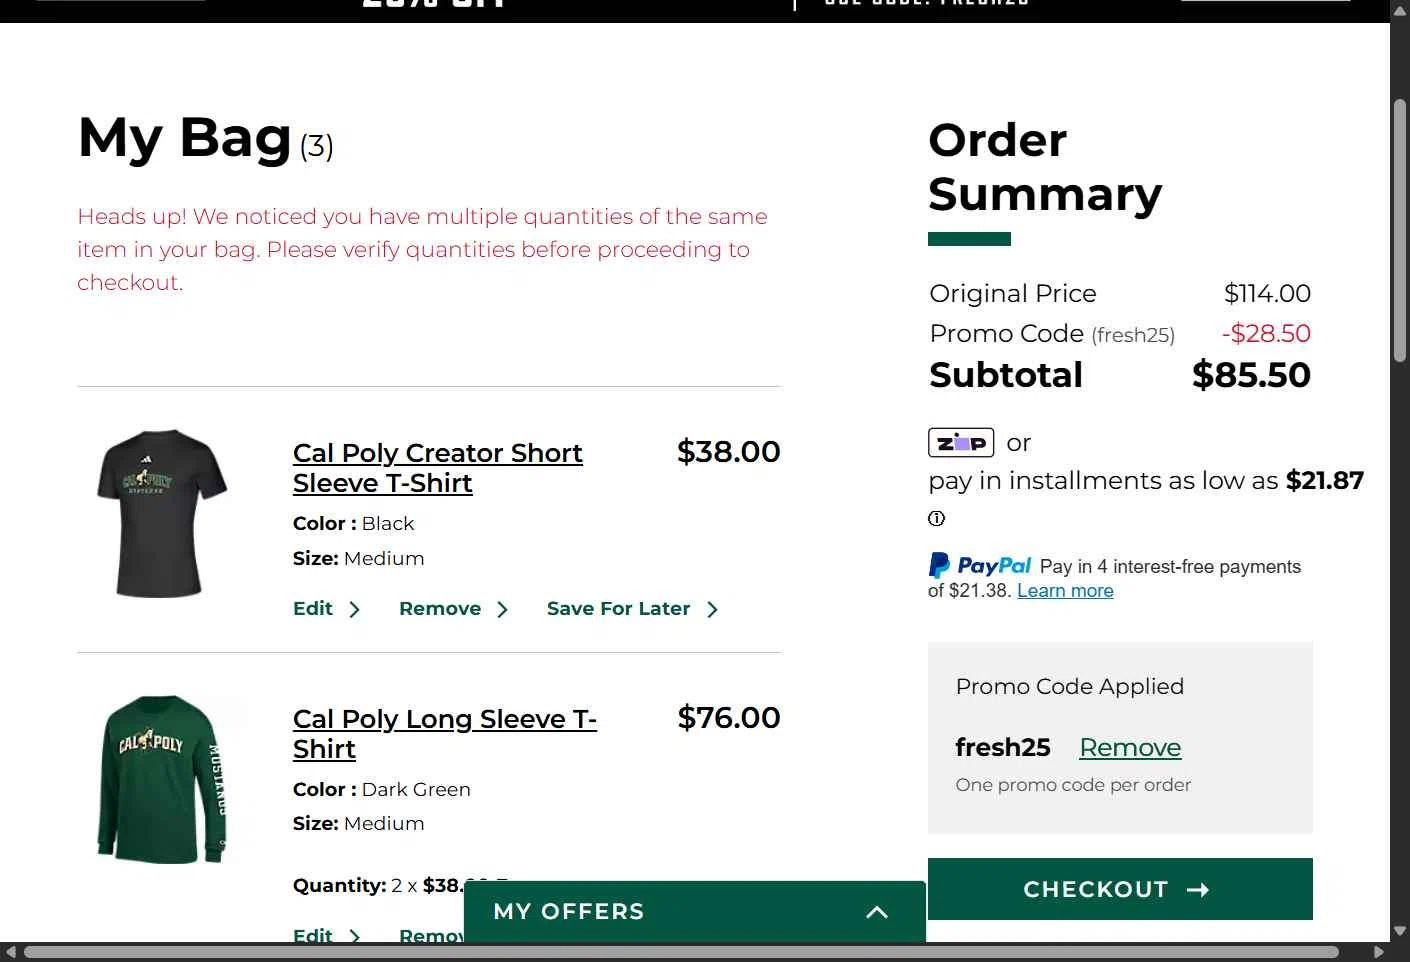Click the Zip payment logo icon

tap(961, 442)
